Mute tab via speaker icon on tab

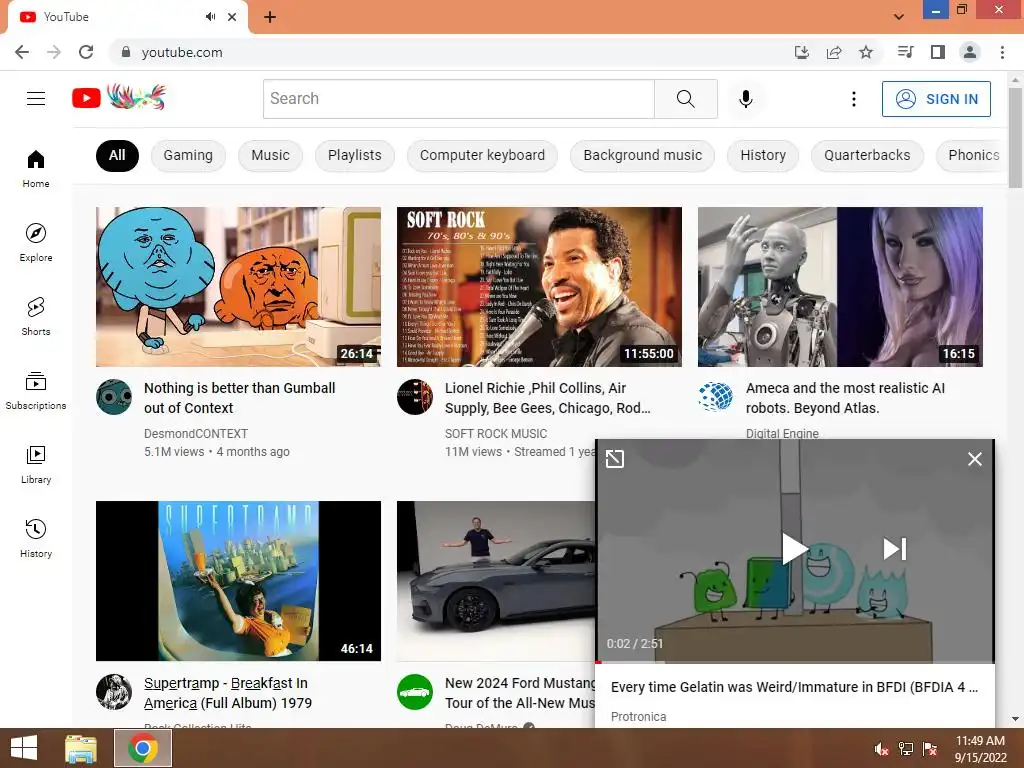click(x=210, y=17)
